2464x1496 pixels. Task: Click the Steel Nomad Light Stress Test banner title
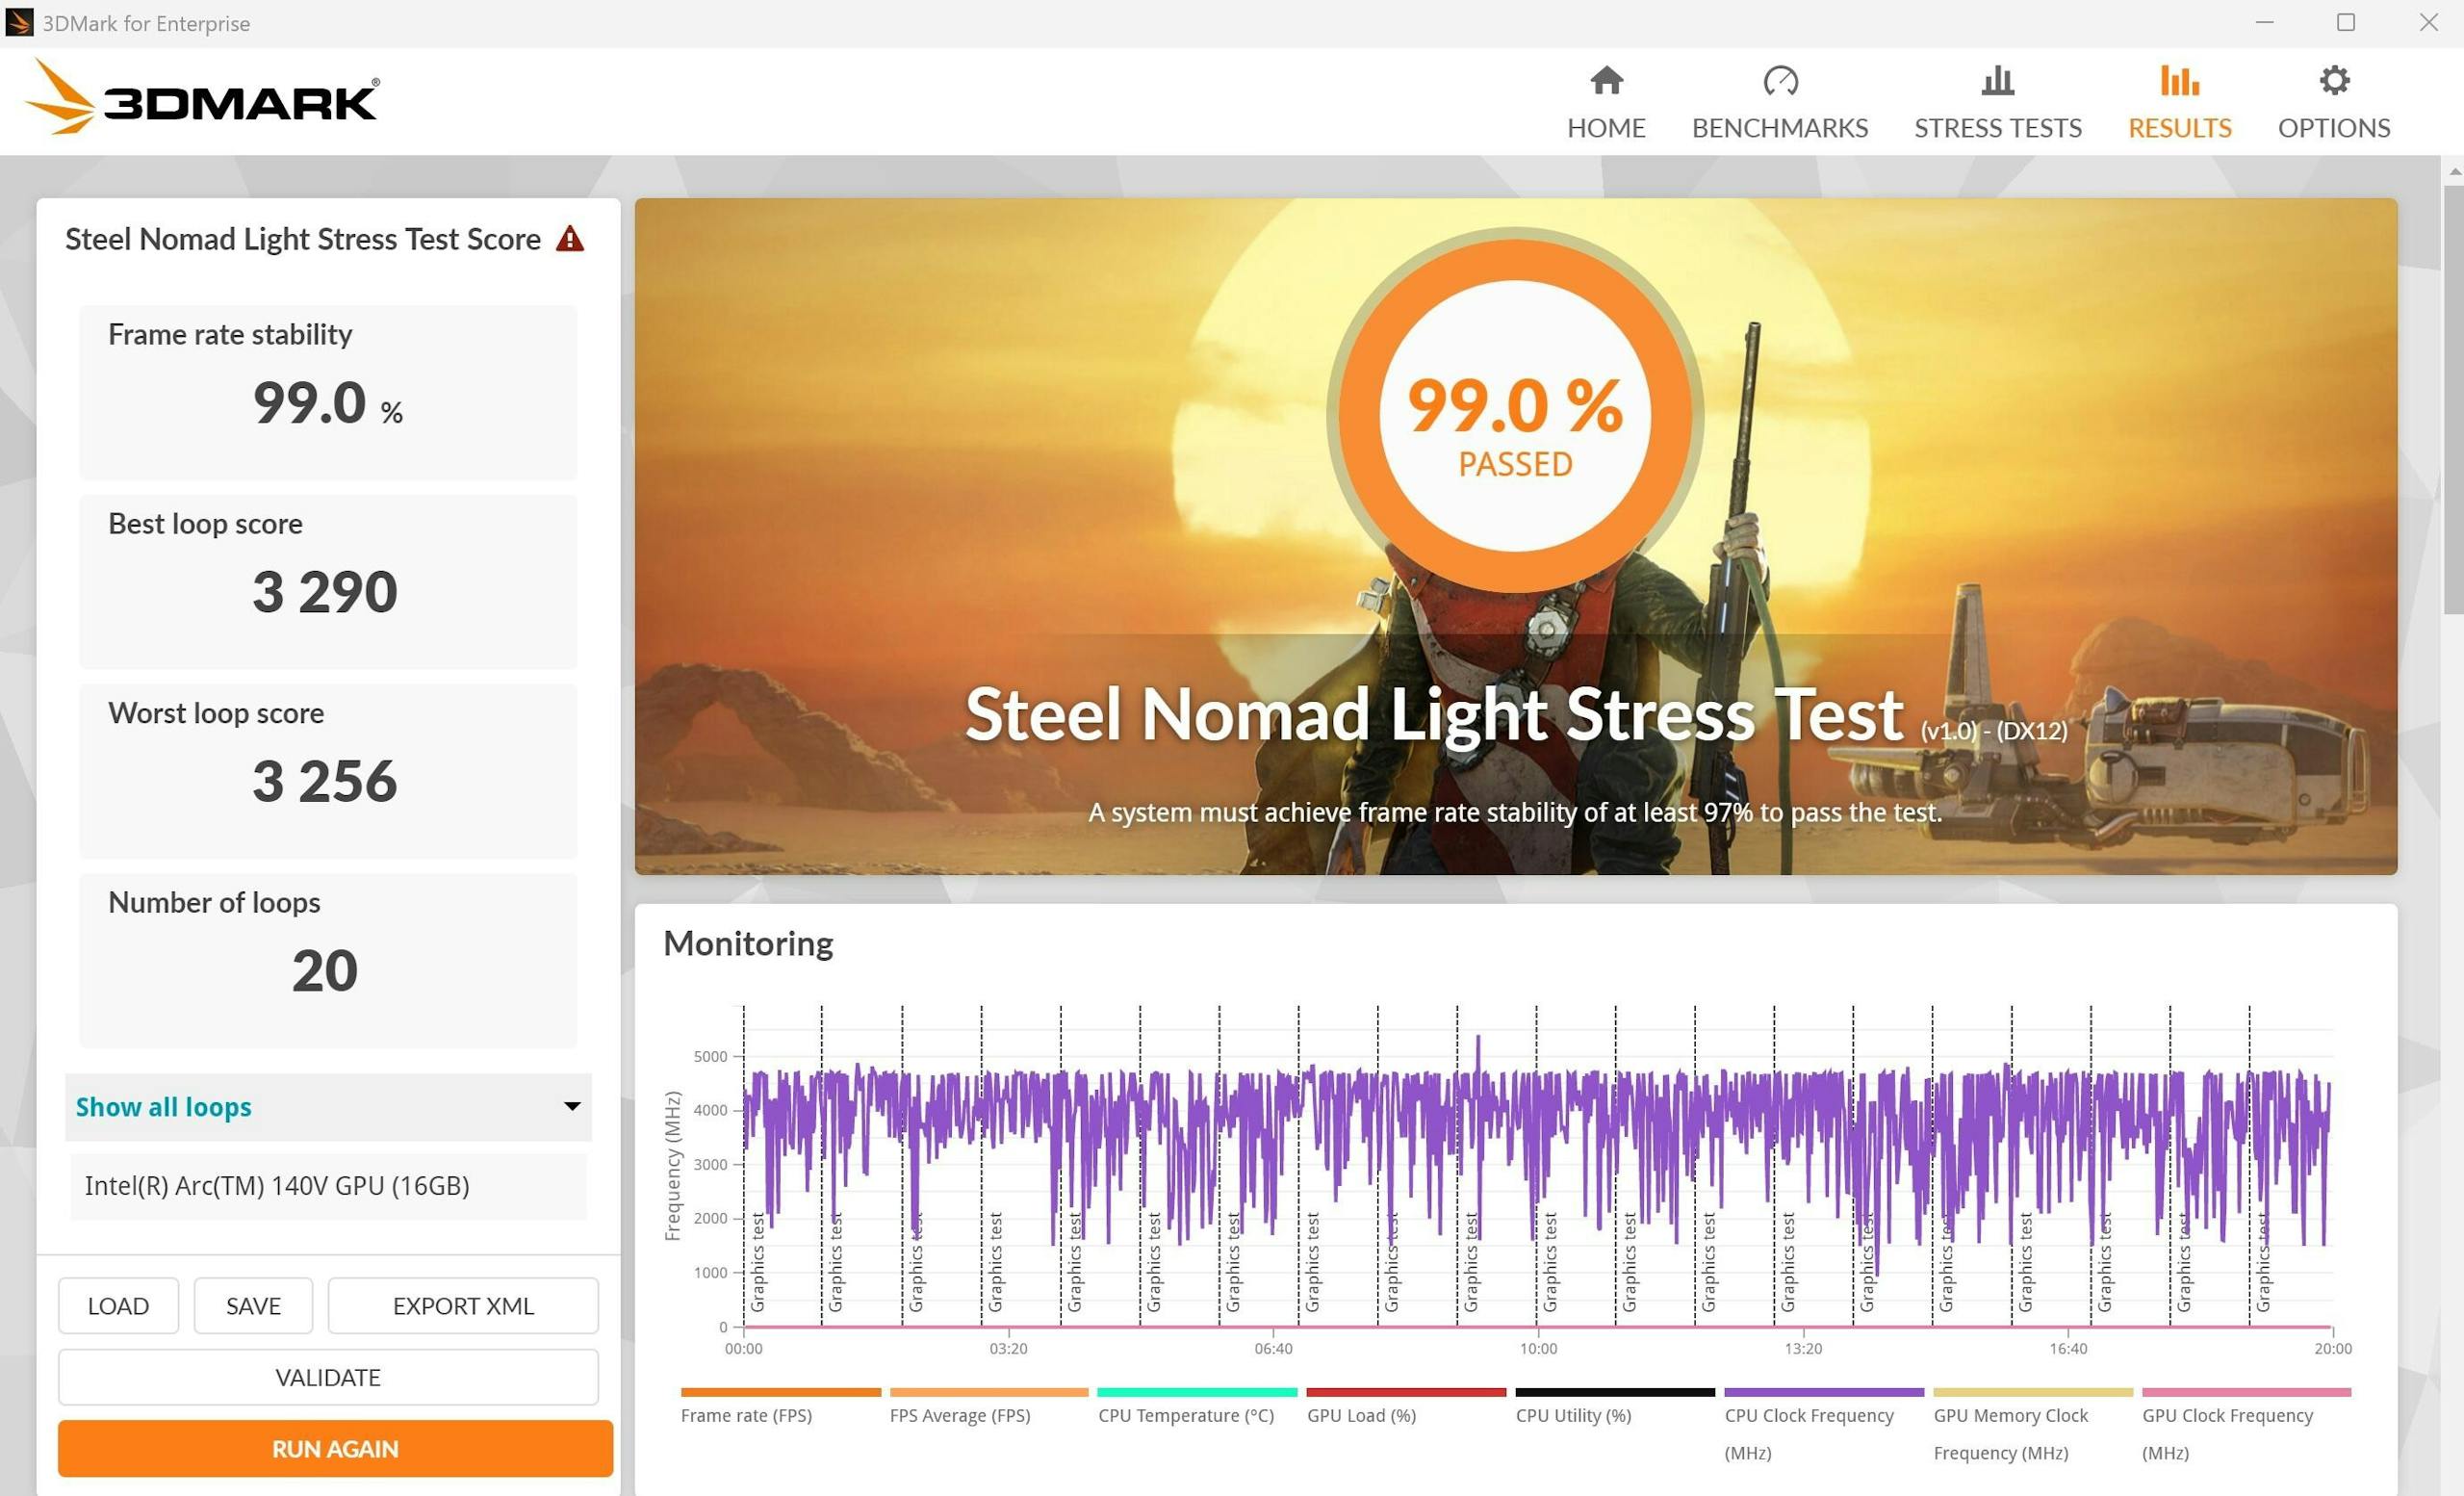click(1433, 714)
